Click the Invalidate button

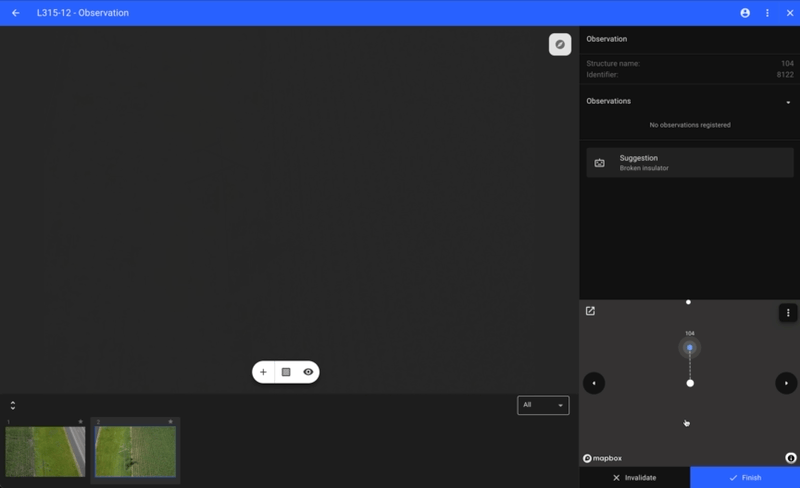pyautogui.click(x=635, y=478)
